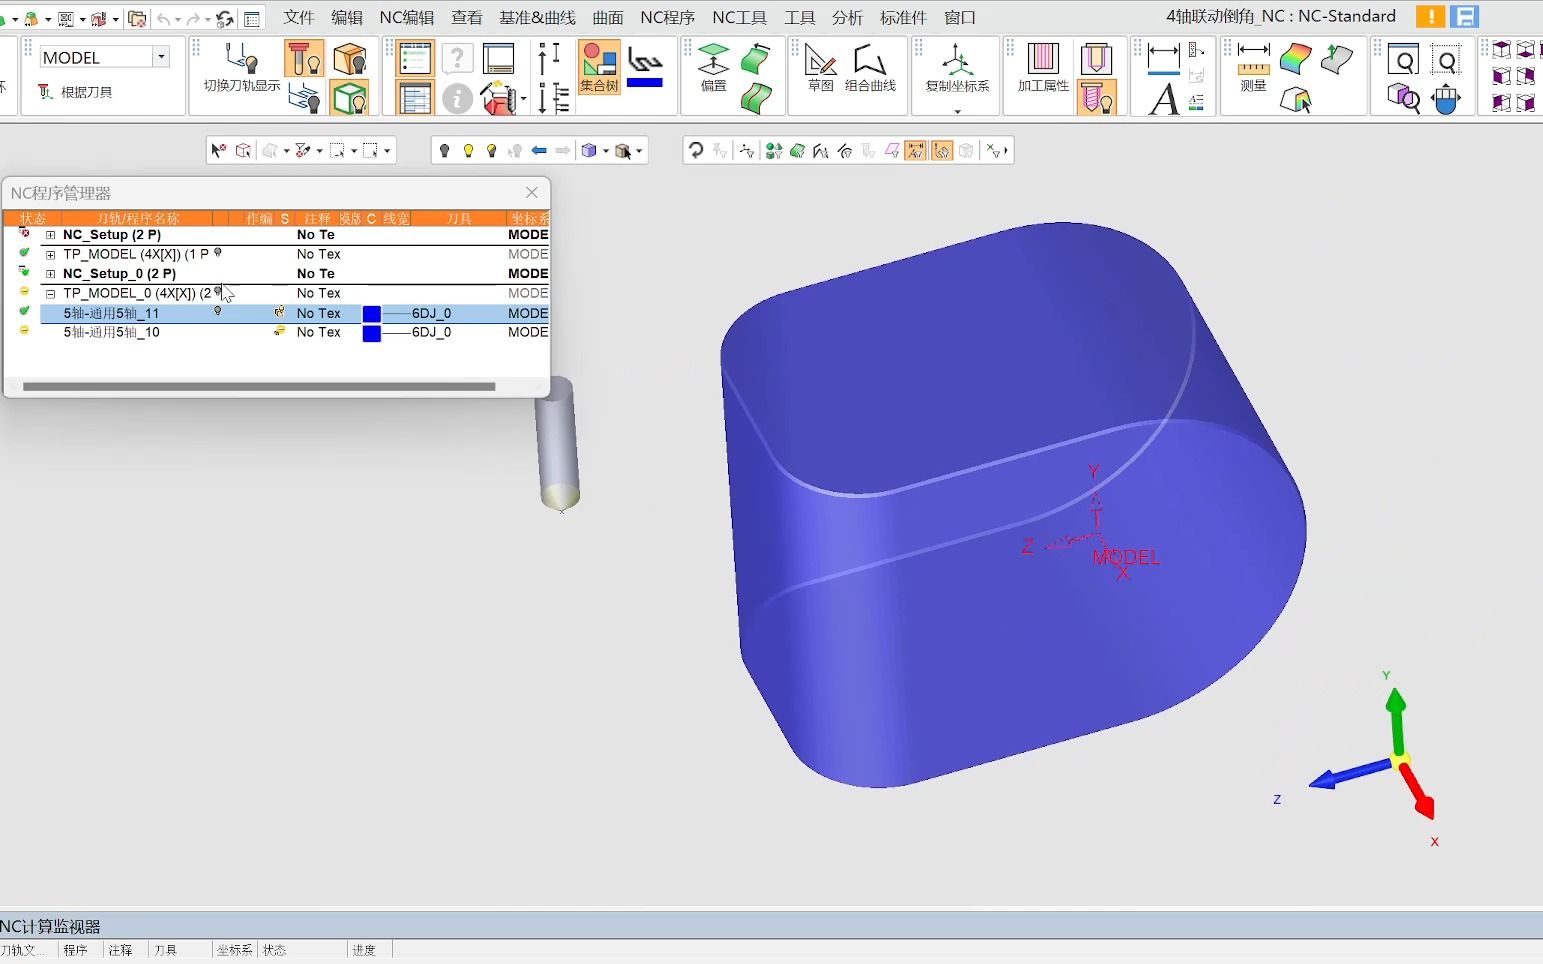Open the 基准&曲线 menu

click(537, 17)
